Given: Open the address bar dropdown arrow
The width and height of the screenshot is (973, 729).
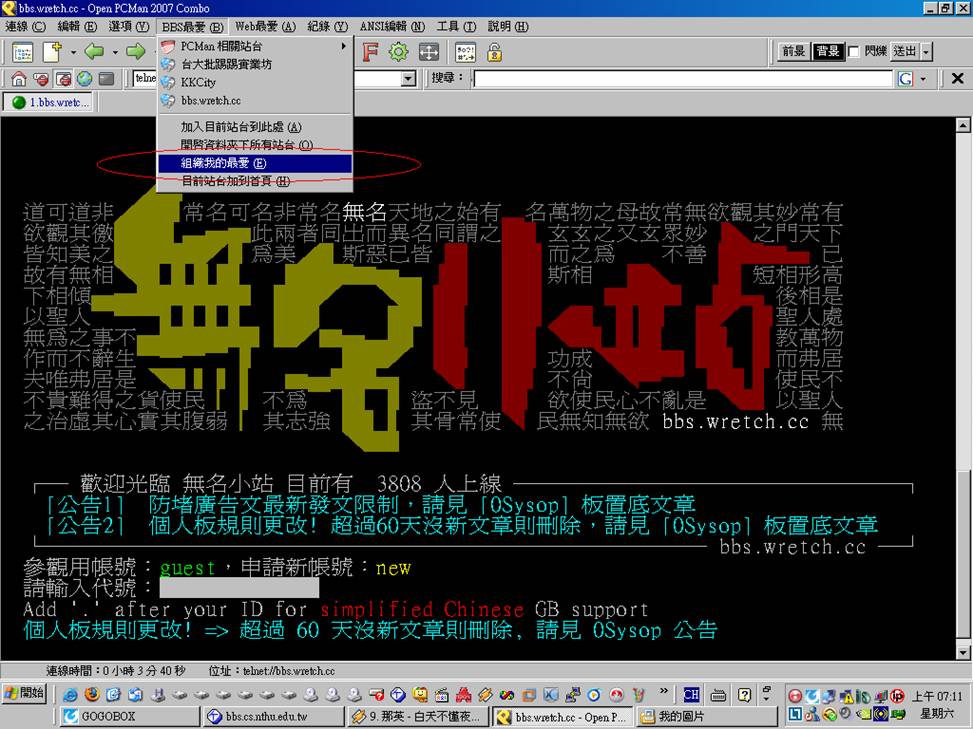Looking at the screenshot, I should coord(408,79).
